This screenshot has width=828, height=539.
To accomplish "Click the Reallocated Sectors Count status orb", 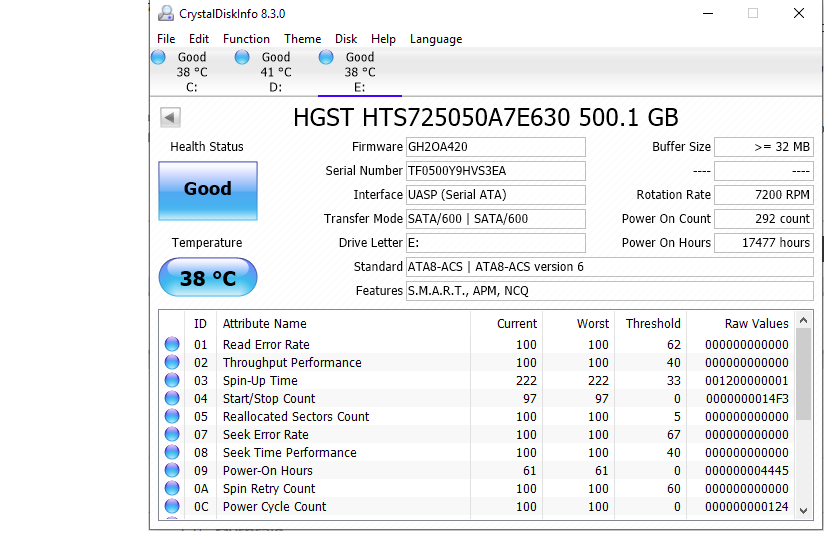I will tap(171, 417).
